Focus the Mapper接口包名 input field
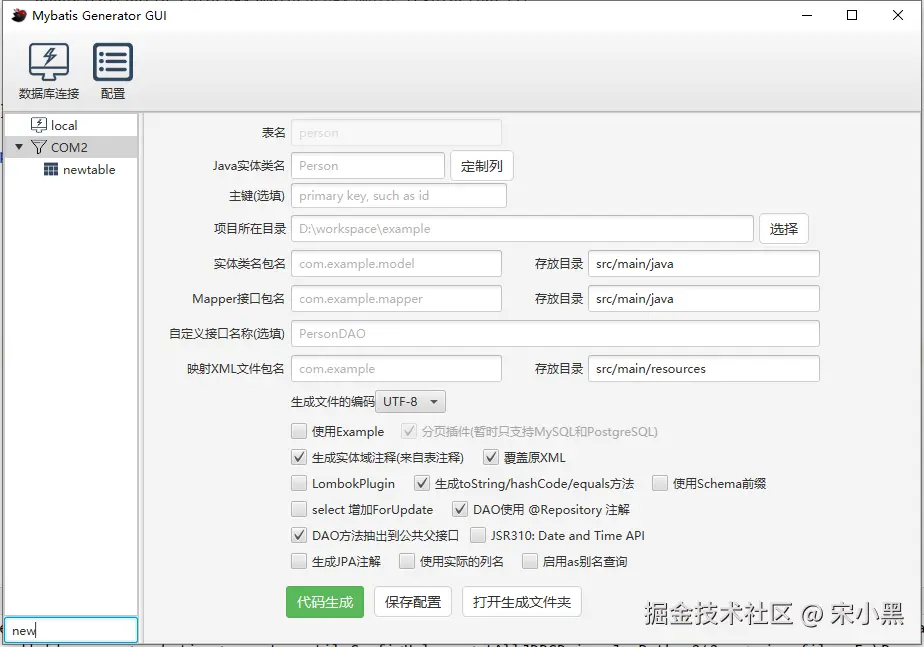This screenshot has width=924, height=647. 397,299
